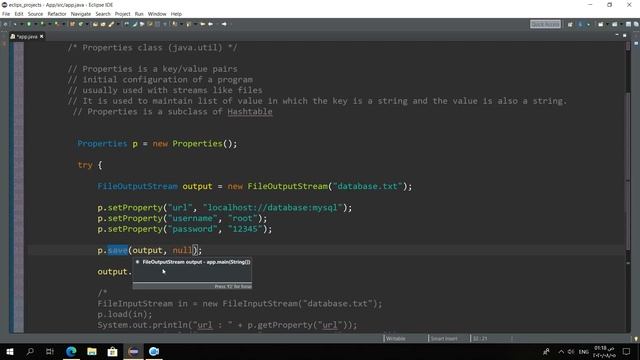Click the volume speaker tray icon
This screenshot has height=360, width=640.
(x=571, y=351)
